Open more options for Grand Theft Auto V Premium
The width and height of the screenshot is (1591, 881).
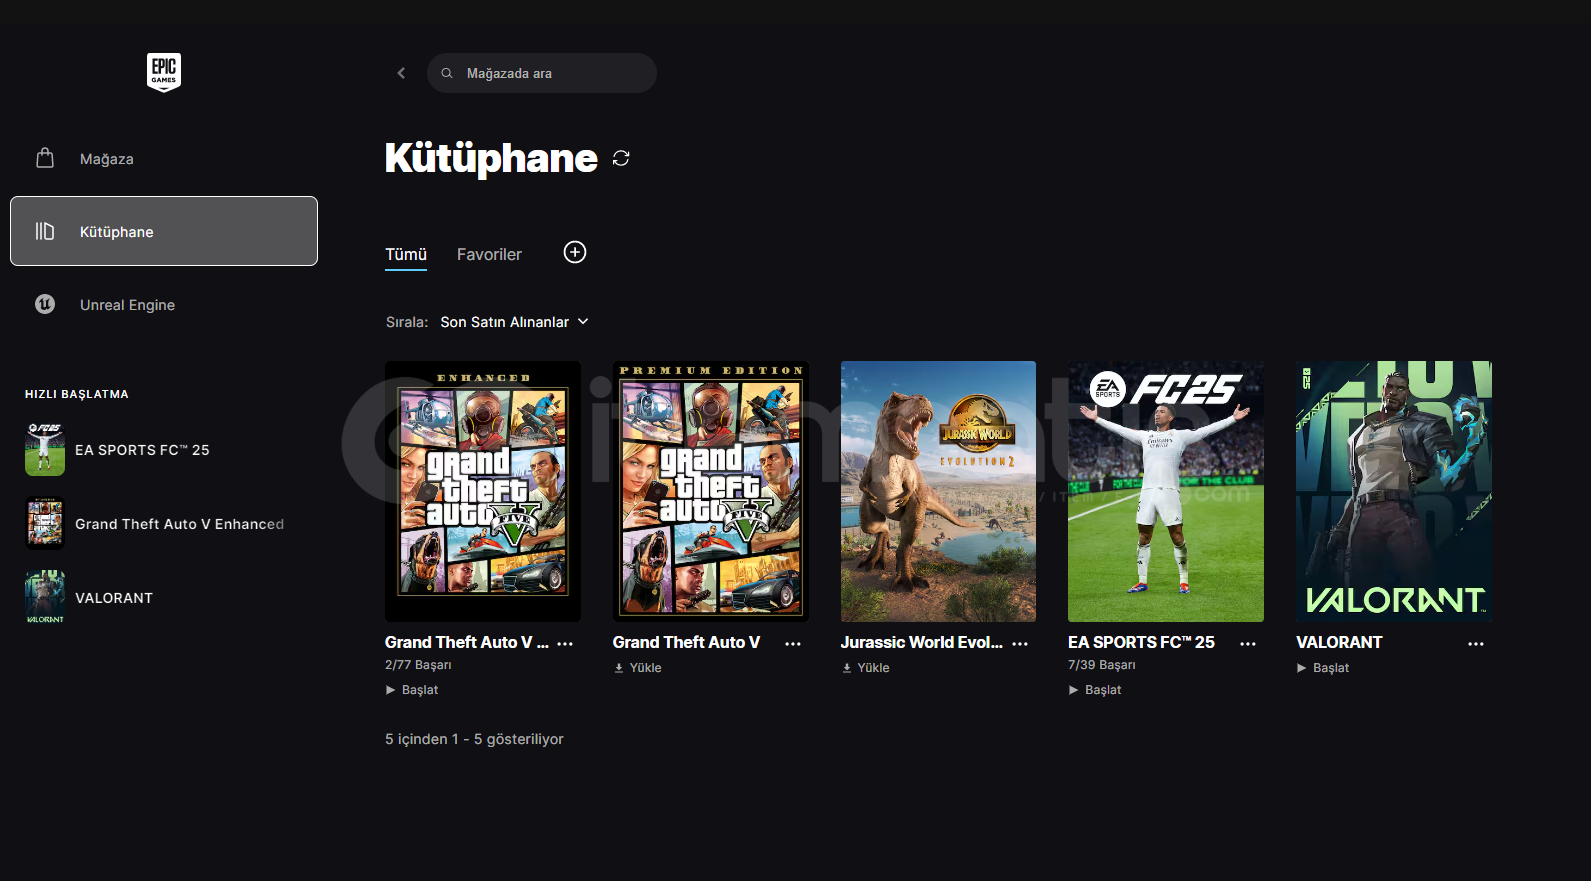click(792, 644)
